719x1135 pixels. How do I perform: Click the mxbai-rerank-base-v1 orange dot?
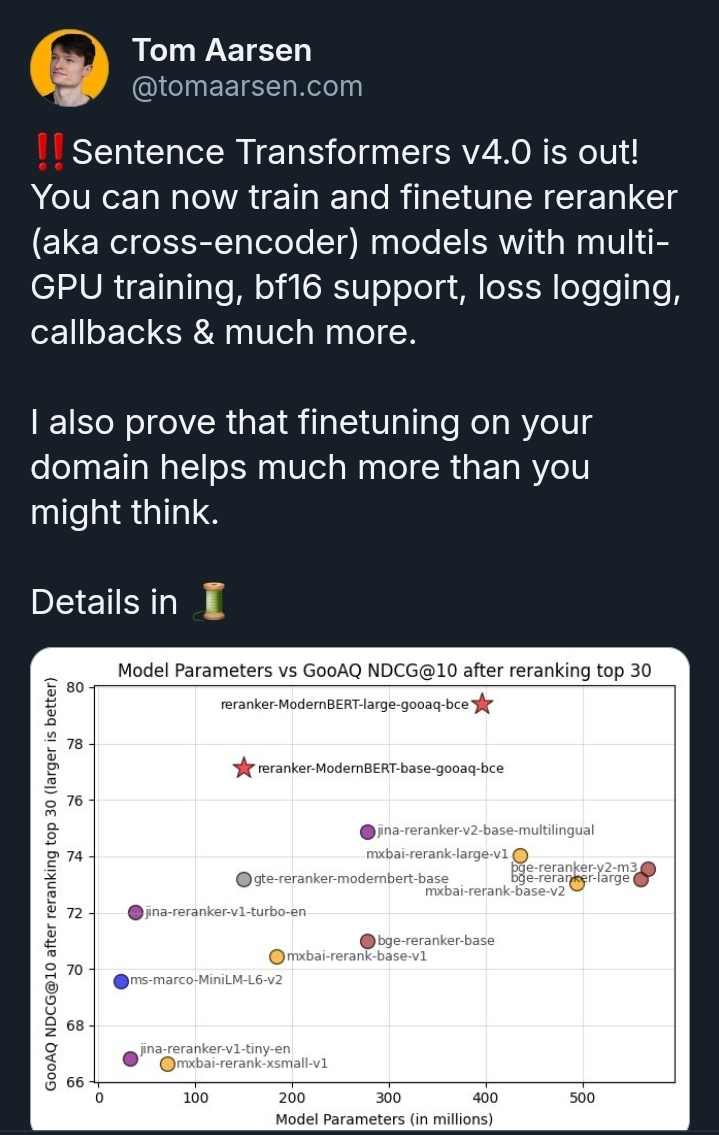tap(277, 957)
